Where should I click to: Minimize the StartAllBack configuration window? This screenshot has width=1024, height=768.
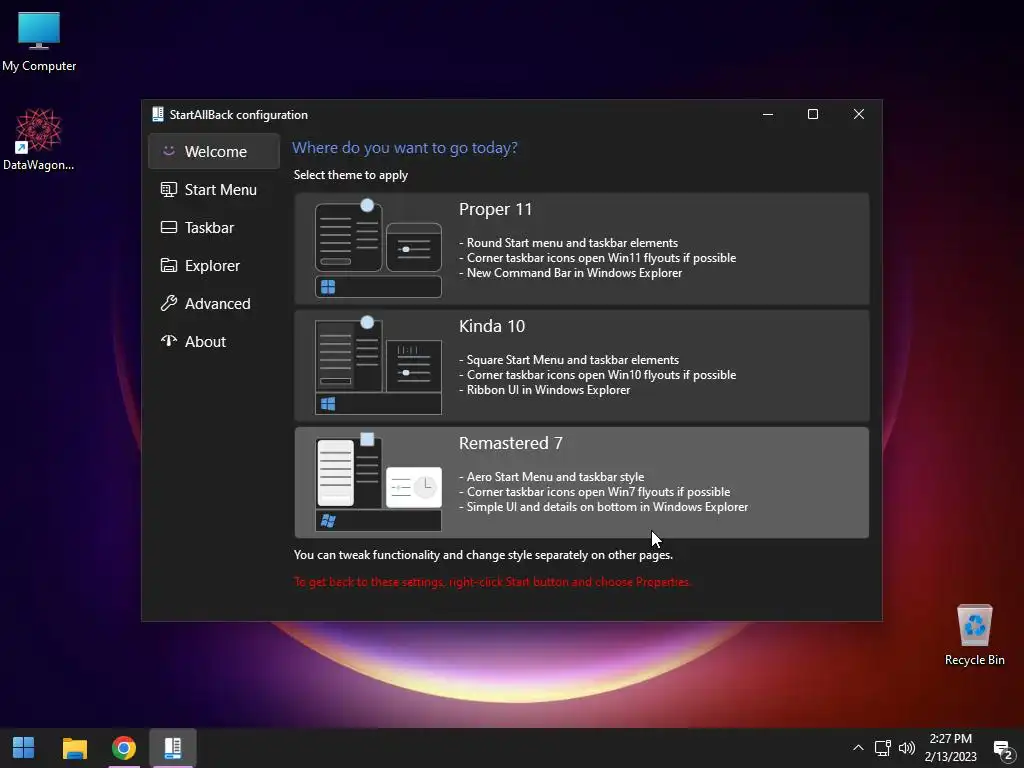[x=768, y=114]
